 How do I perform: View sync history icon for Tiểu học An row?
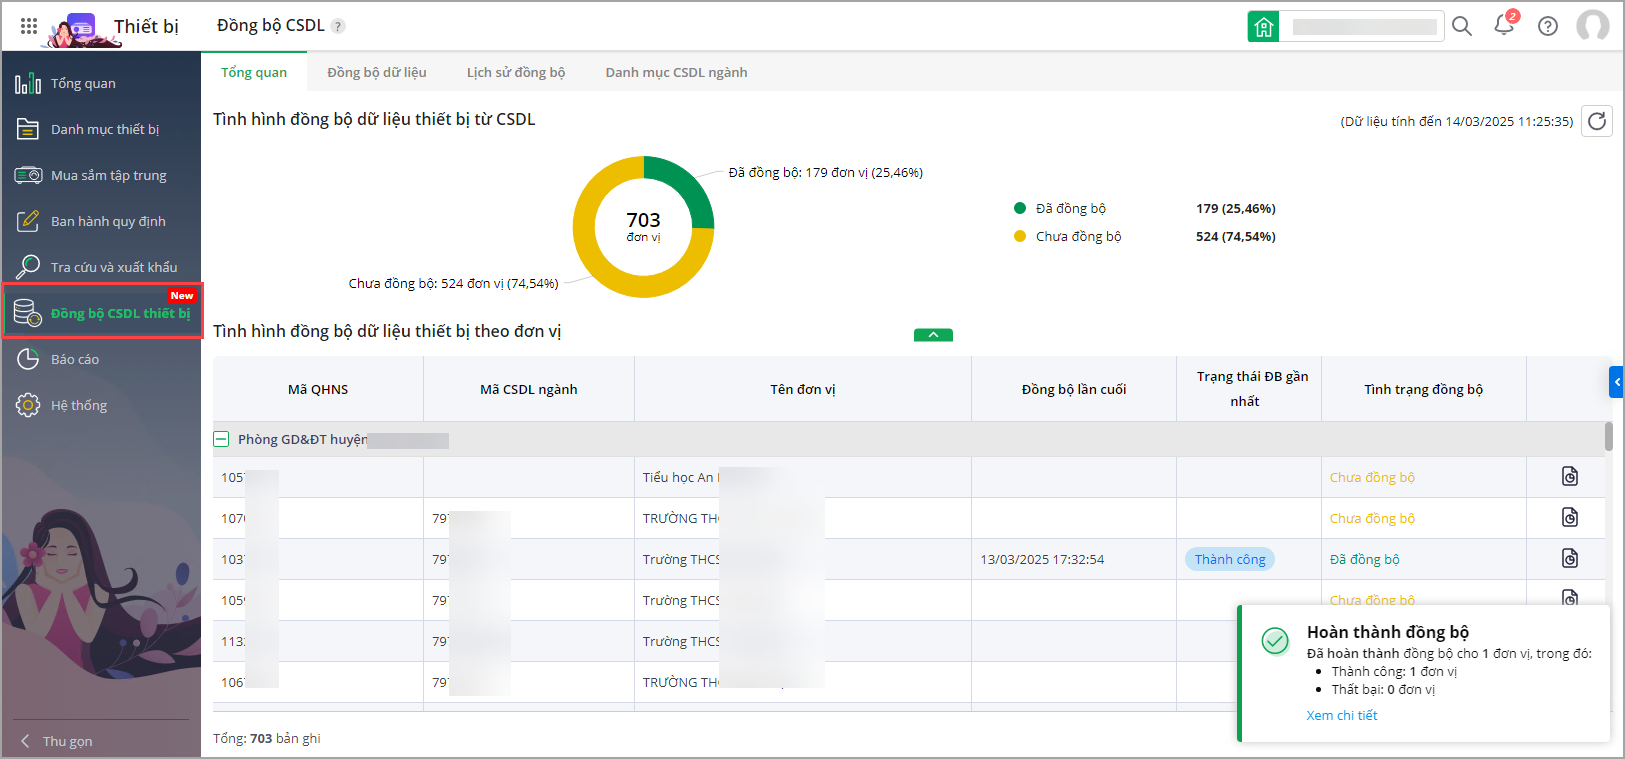click(x=1569, y=477)
